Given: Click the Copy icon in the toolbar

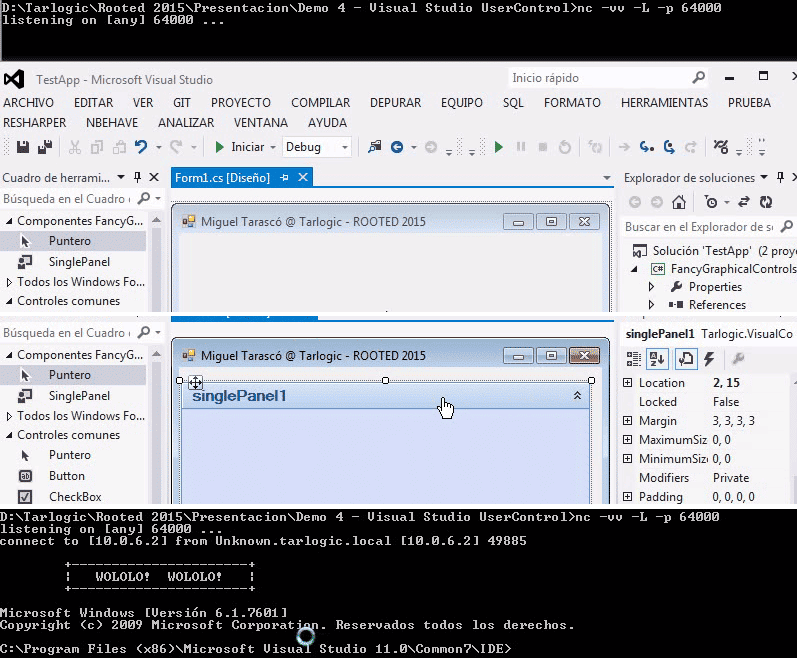Looking at the screenshot, I should (97, 147).
